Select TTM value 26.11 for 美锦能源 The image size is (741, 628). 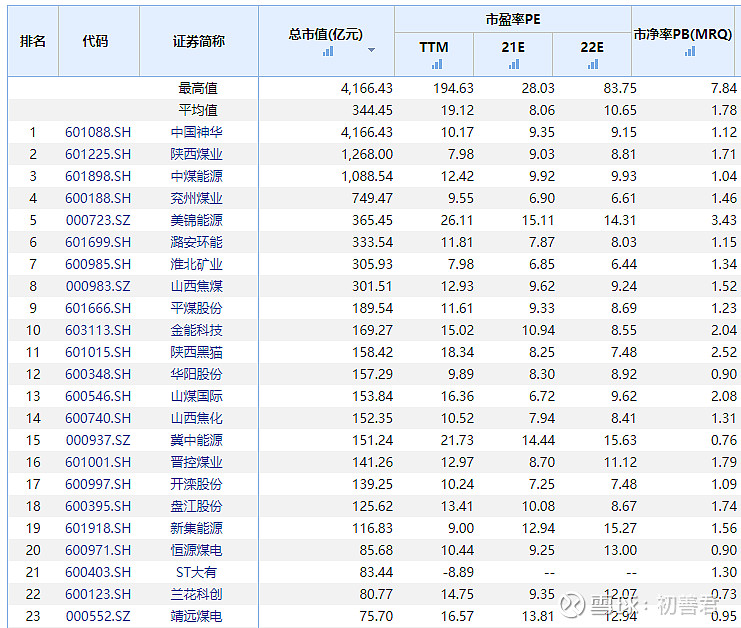[x=457, y=220]
